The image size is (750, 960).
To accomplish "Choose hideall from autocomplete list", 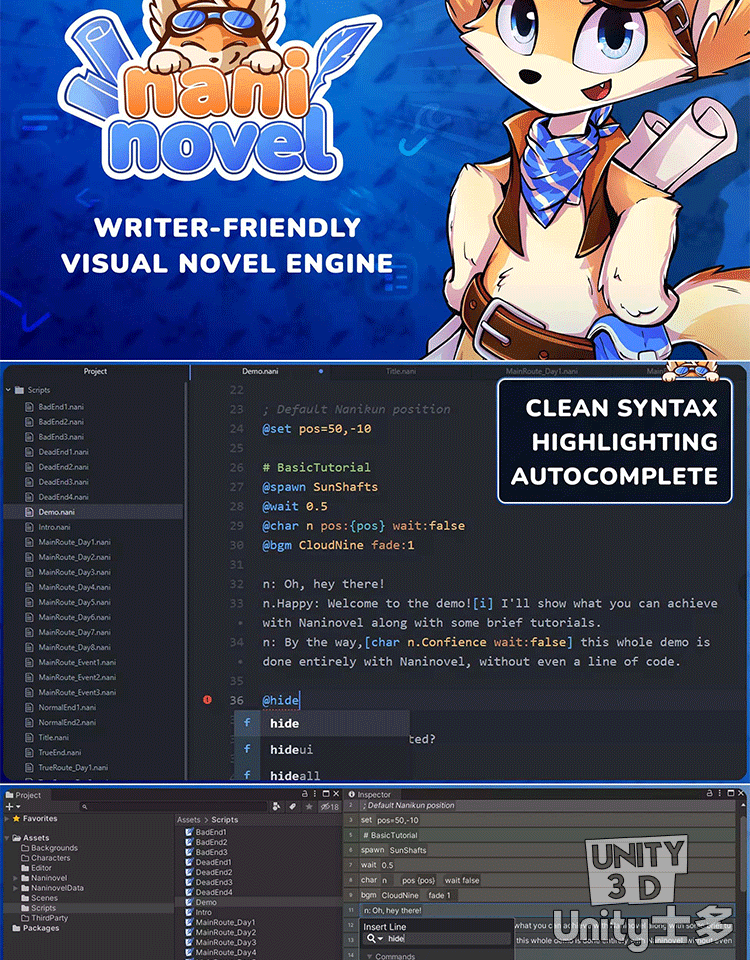I will (322, 774).
